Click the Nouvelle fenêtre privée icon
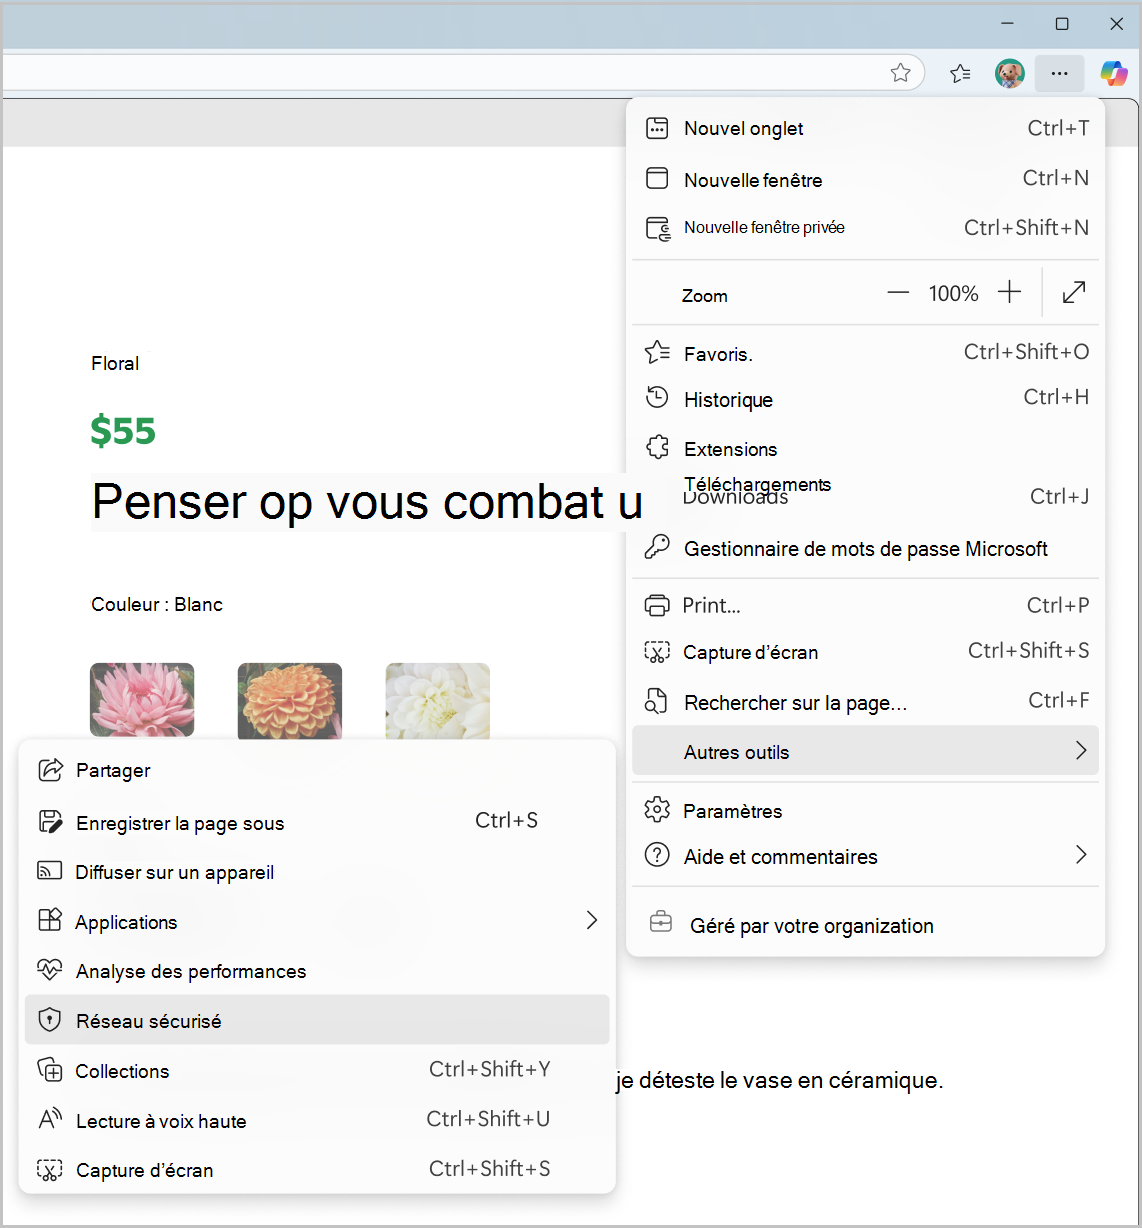Screen dimensions: 1142x1228 [x=658, y=228]
